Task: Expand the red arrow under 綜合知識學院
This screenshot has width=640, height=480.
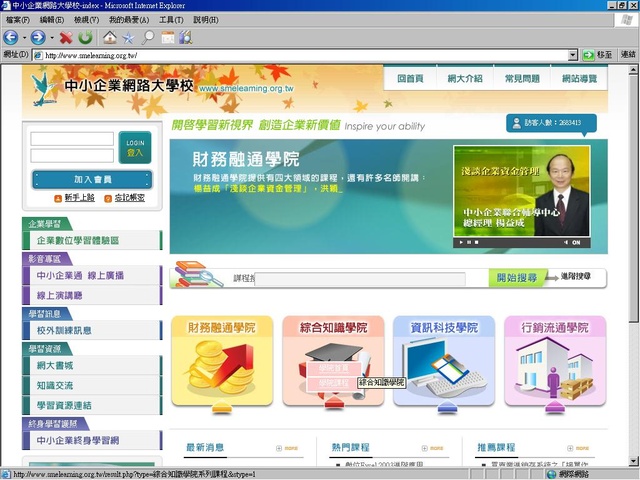Action: tap(333, 402)
